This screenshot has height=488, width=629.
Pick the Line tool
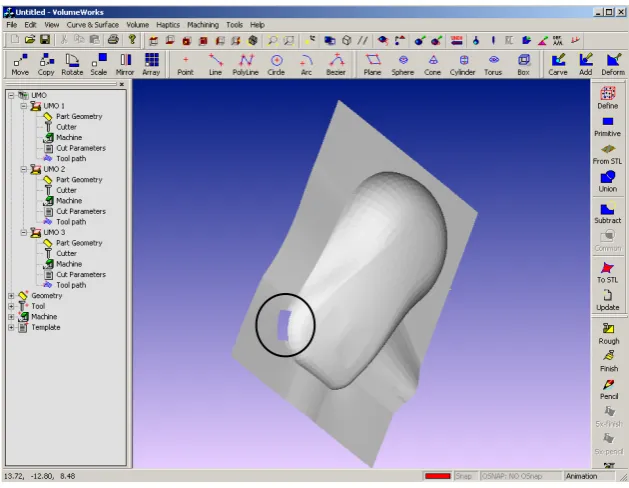pos(215,65)
